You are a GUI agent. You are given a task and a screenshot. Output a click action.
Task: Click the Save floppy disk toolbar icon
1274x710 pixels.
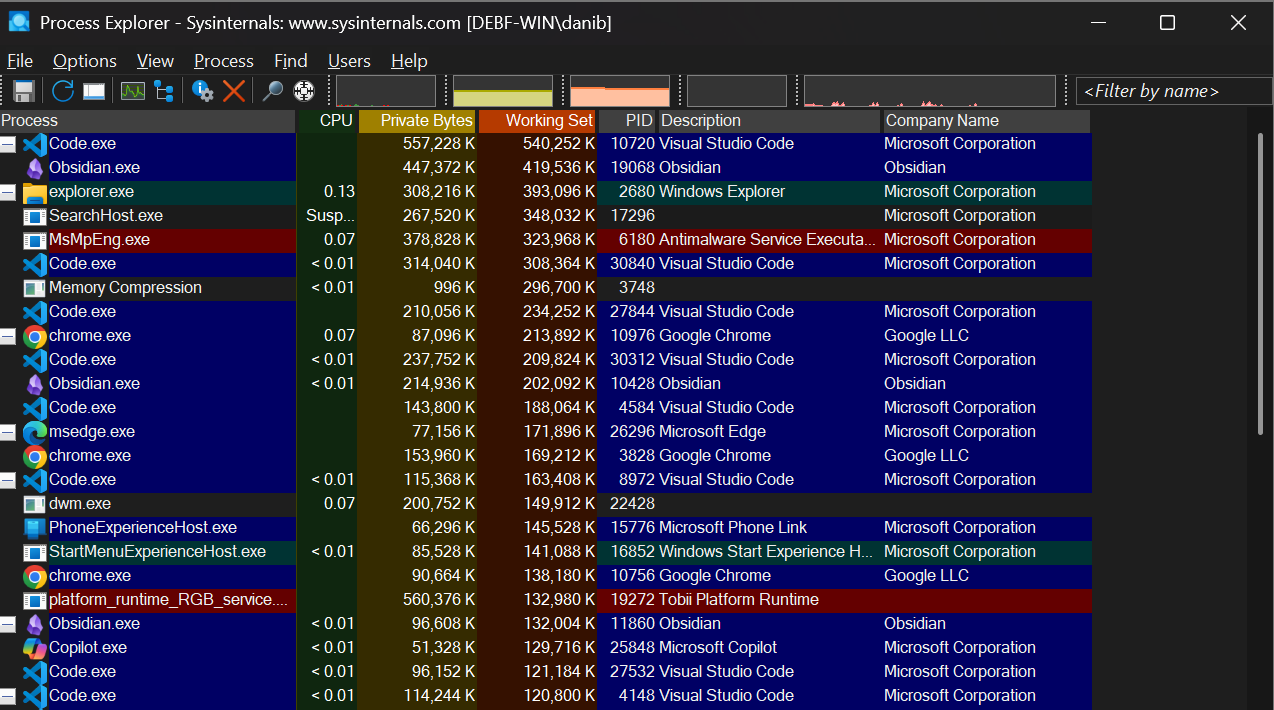tap(24, 91)
